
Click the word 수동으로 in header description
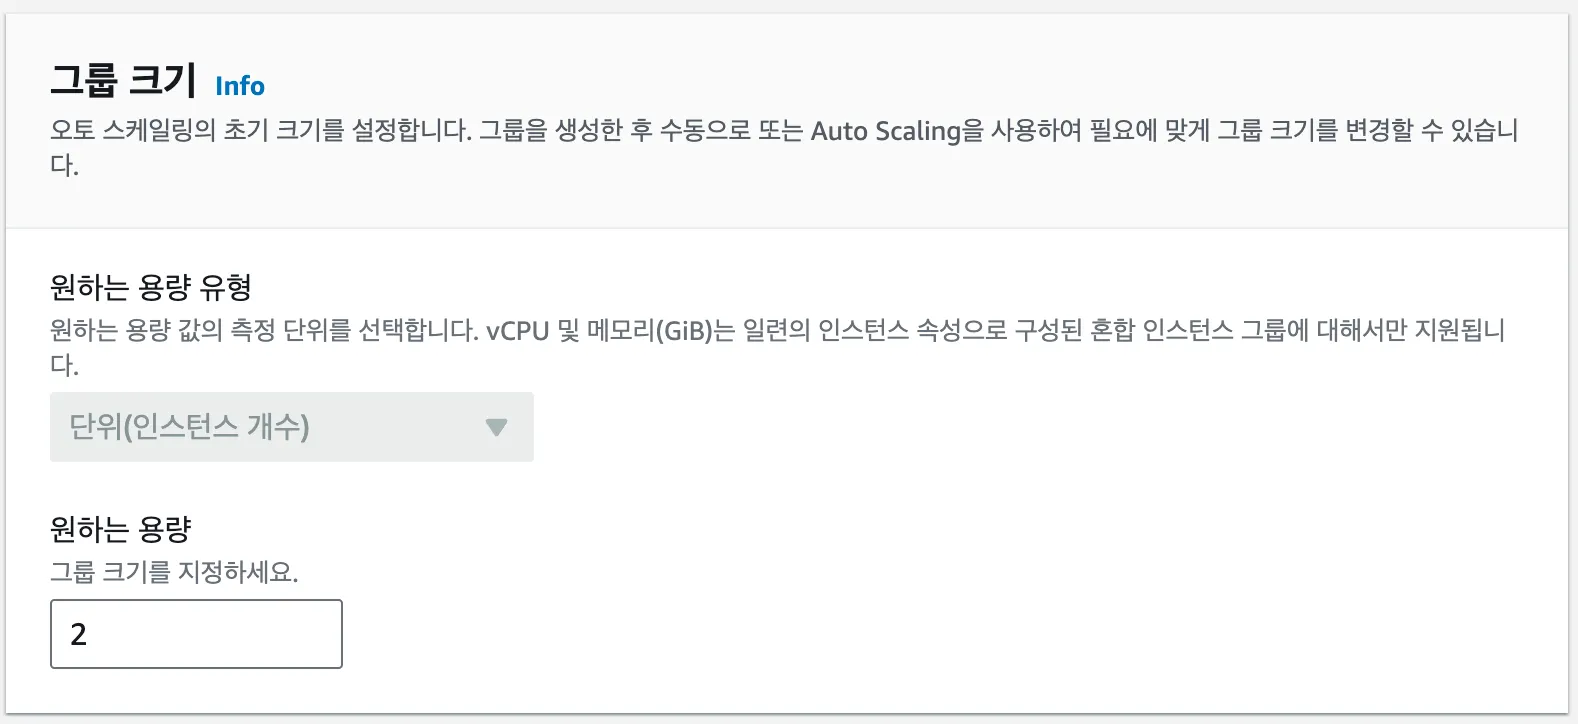tap(705, 131)
